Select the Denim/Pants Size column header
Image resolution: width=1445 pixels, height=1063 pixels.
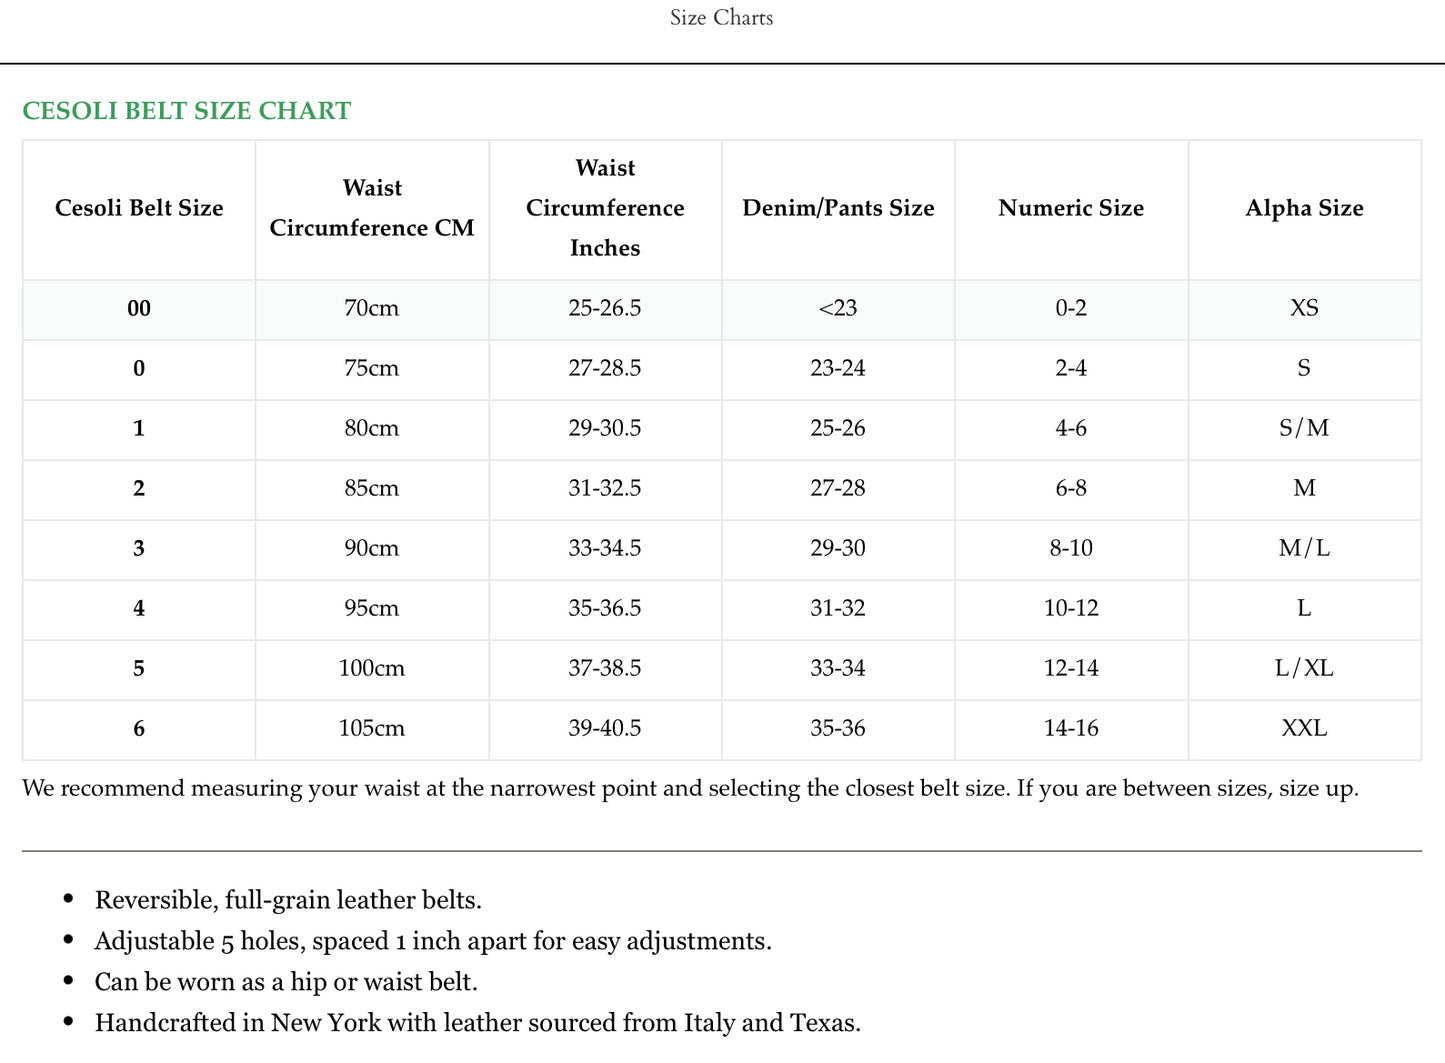838,208
